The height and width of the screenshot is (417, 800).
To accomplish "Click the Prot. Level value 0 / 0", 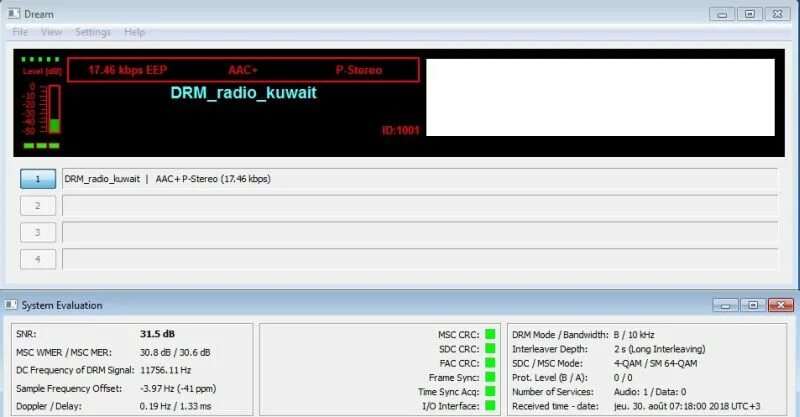I will pyautogui.click(x=623, y=378).
